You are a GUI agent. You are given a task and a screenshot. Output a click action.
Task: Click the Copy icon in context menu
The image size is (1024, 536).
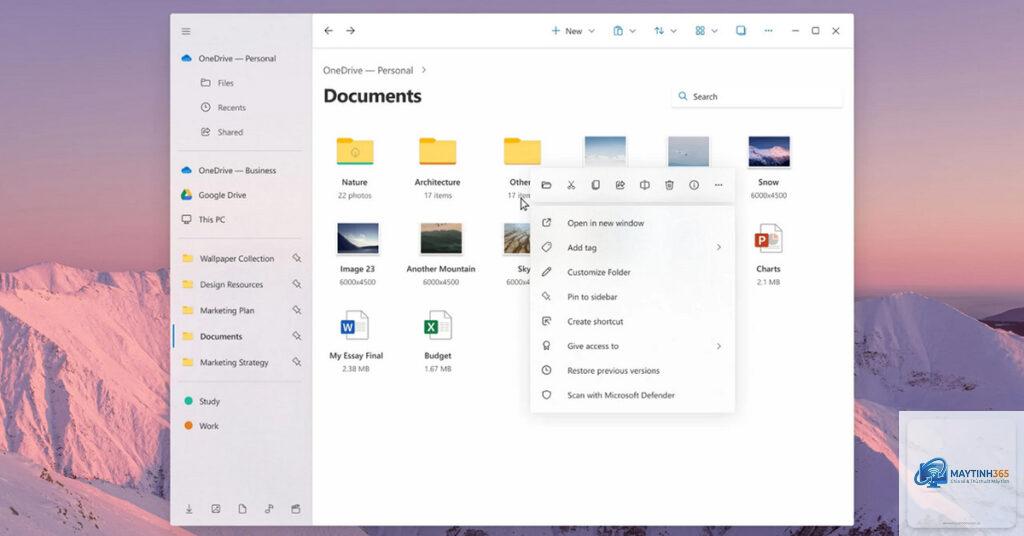[596, 185]
